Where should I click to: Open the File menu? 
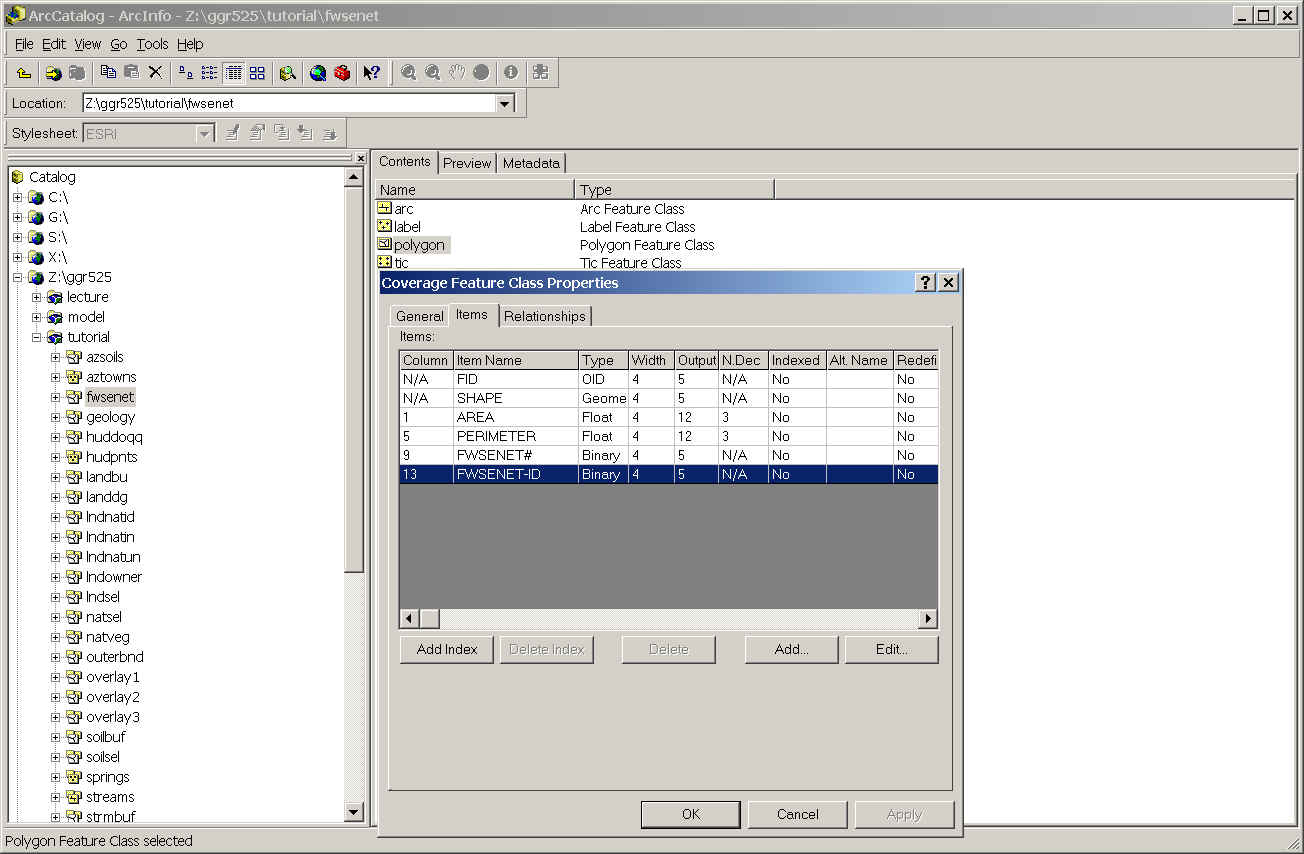pyautogui.click(x=24, y=44)
